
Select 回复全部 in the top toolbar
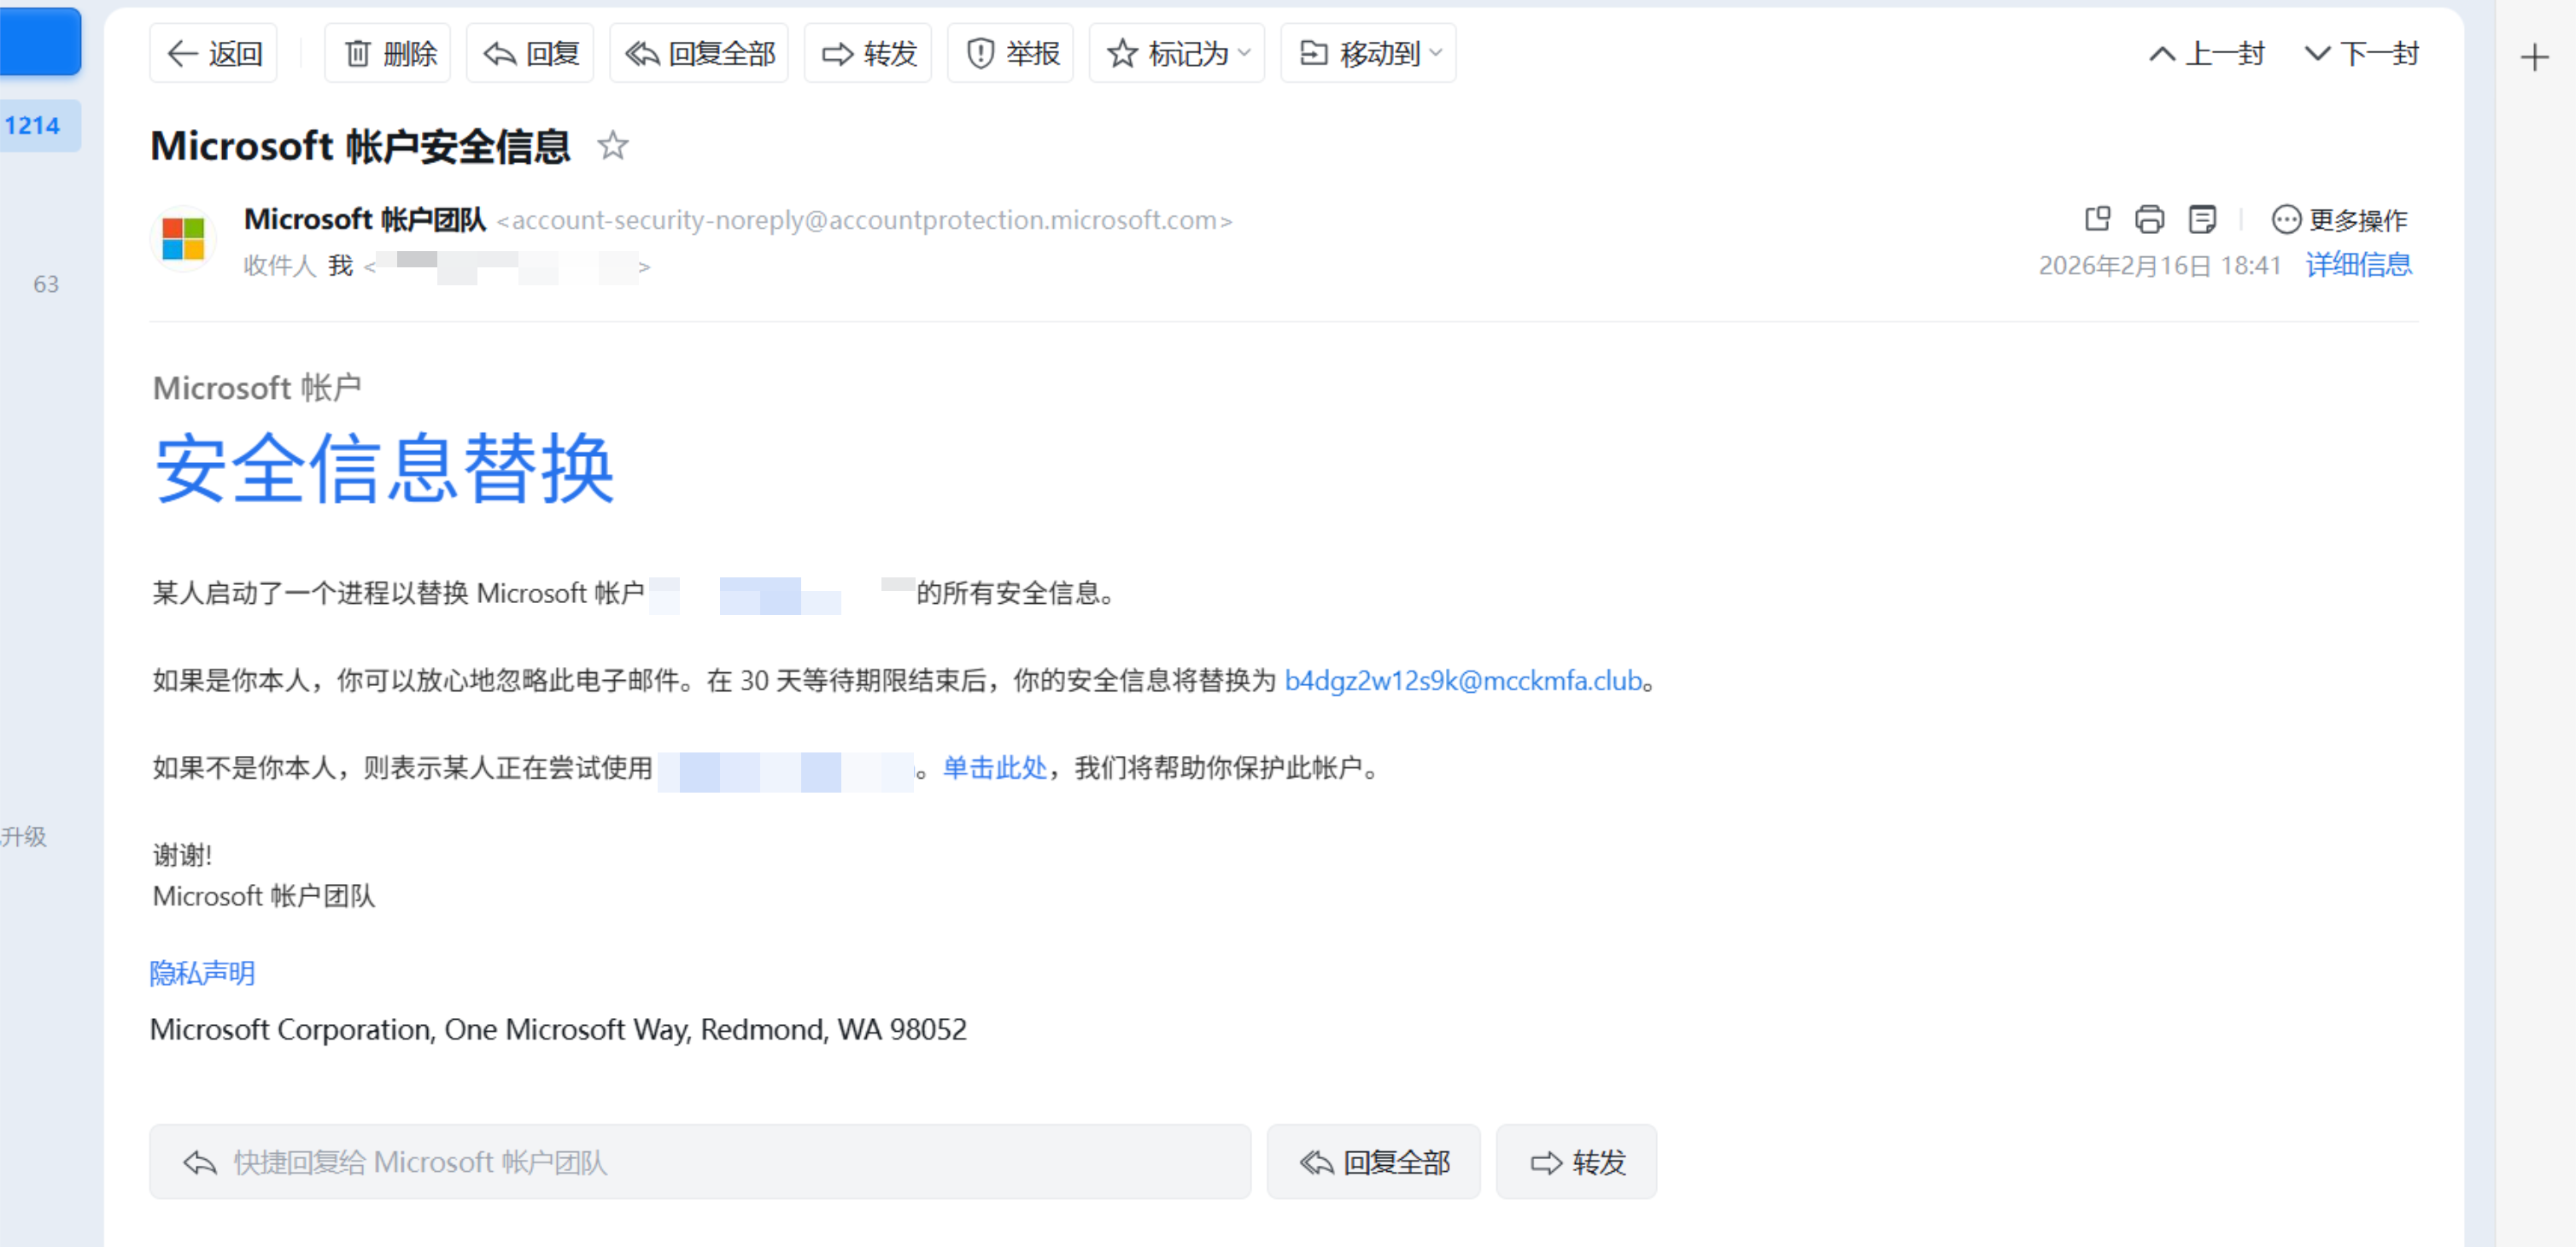pyautogui.click(x=698, y=53)
